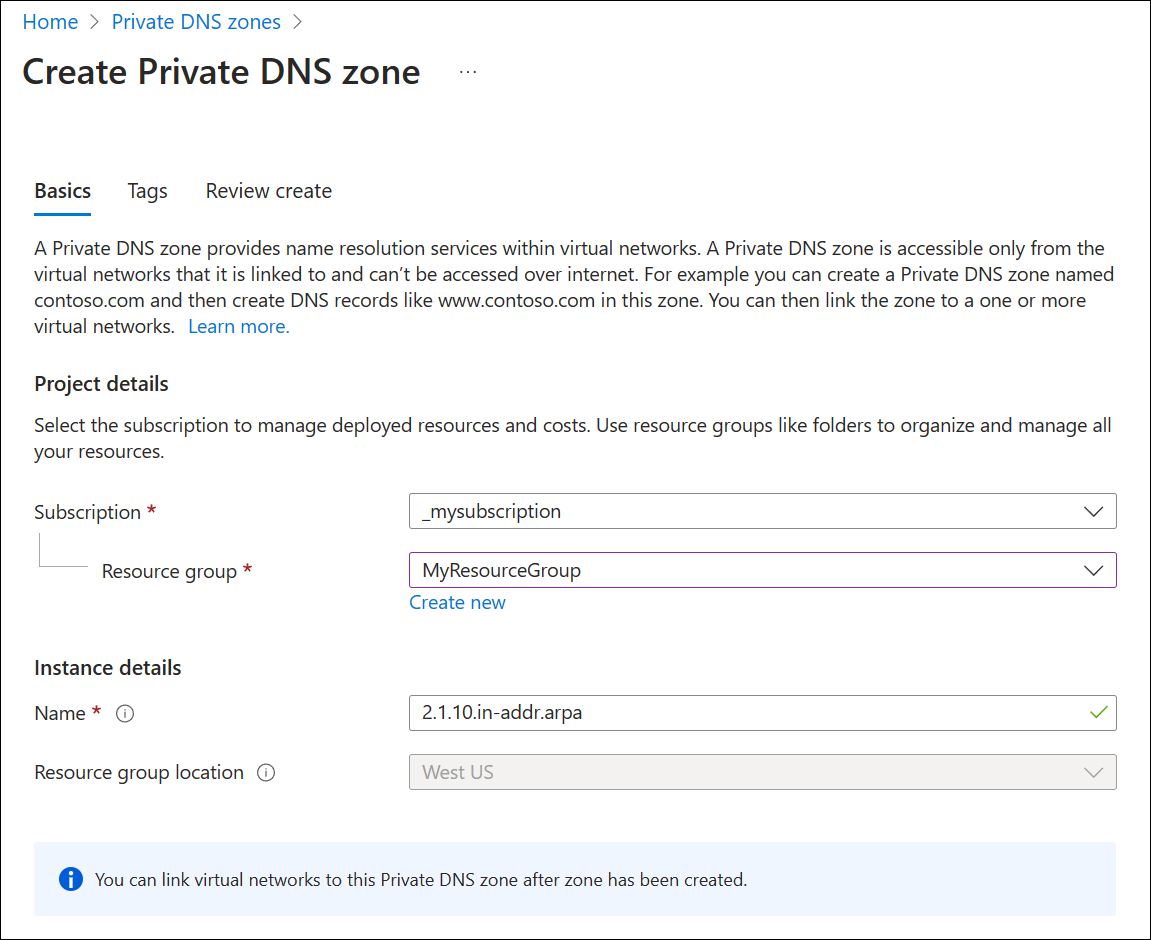Switch to the Tags tab

point(147,191)
